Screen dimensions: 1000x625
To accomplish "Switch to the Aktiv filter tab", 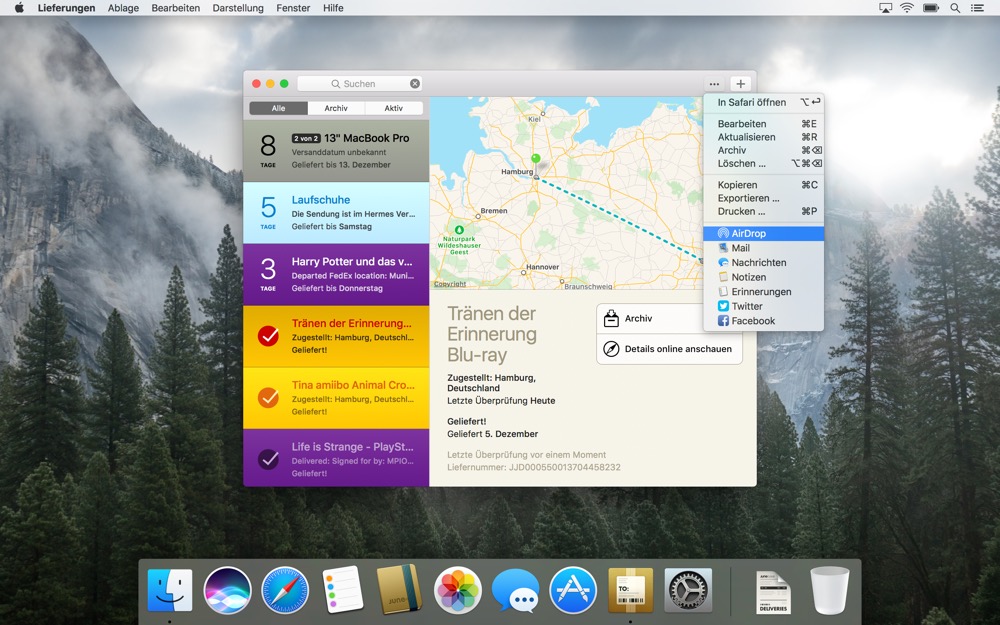I will click(394, 108).
